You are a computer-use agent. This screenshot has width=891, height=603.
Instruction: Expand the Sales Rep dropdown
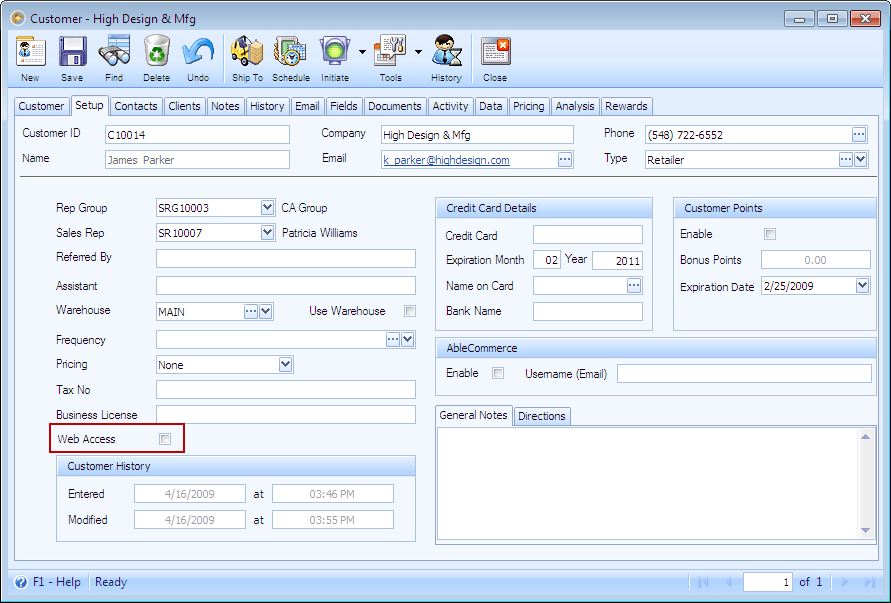(268, 232)
